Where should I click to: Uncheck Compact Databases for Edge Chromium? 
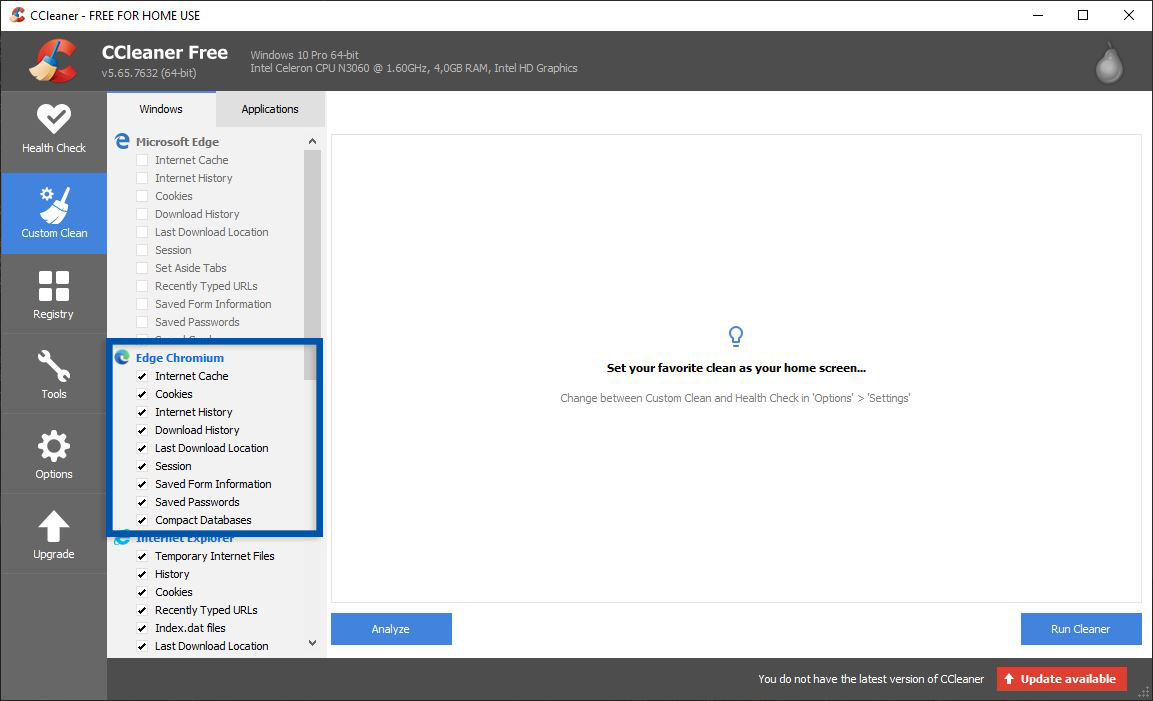(x=143, y=520)
